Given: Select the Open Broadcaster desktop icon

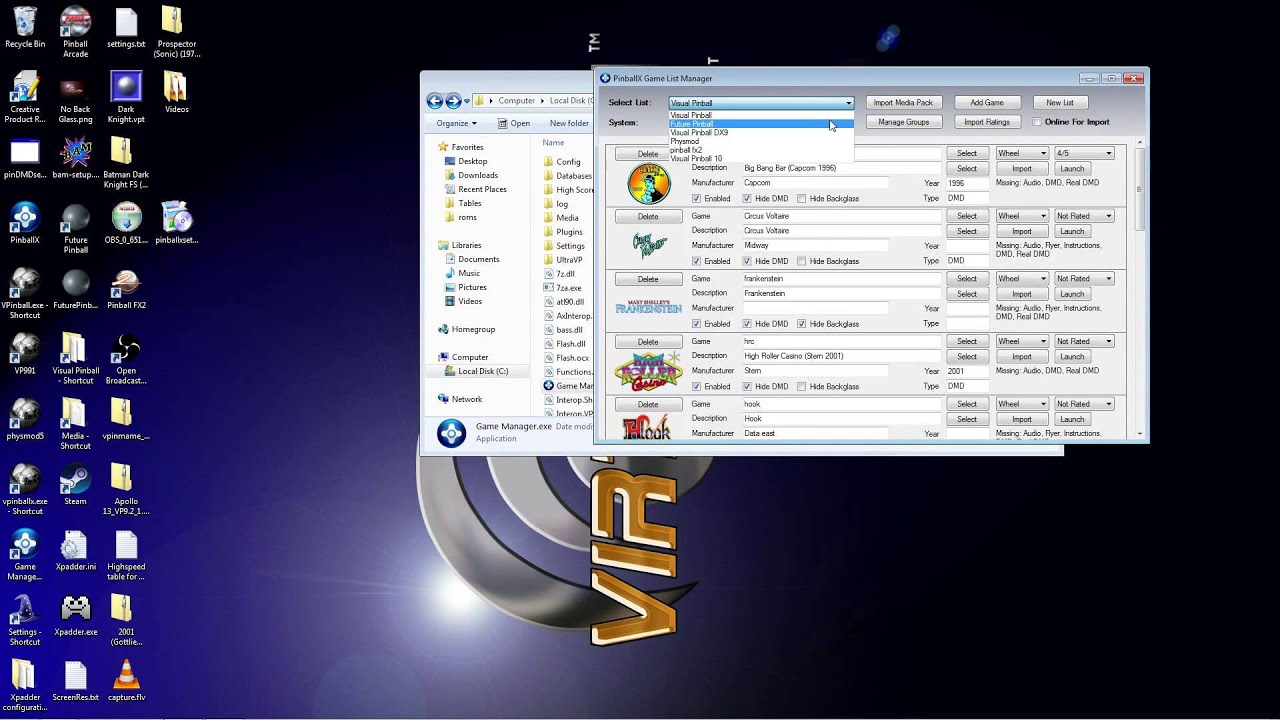Looking at the screenshot, I should point(126,359).
